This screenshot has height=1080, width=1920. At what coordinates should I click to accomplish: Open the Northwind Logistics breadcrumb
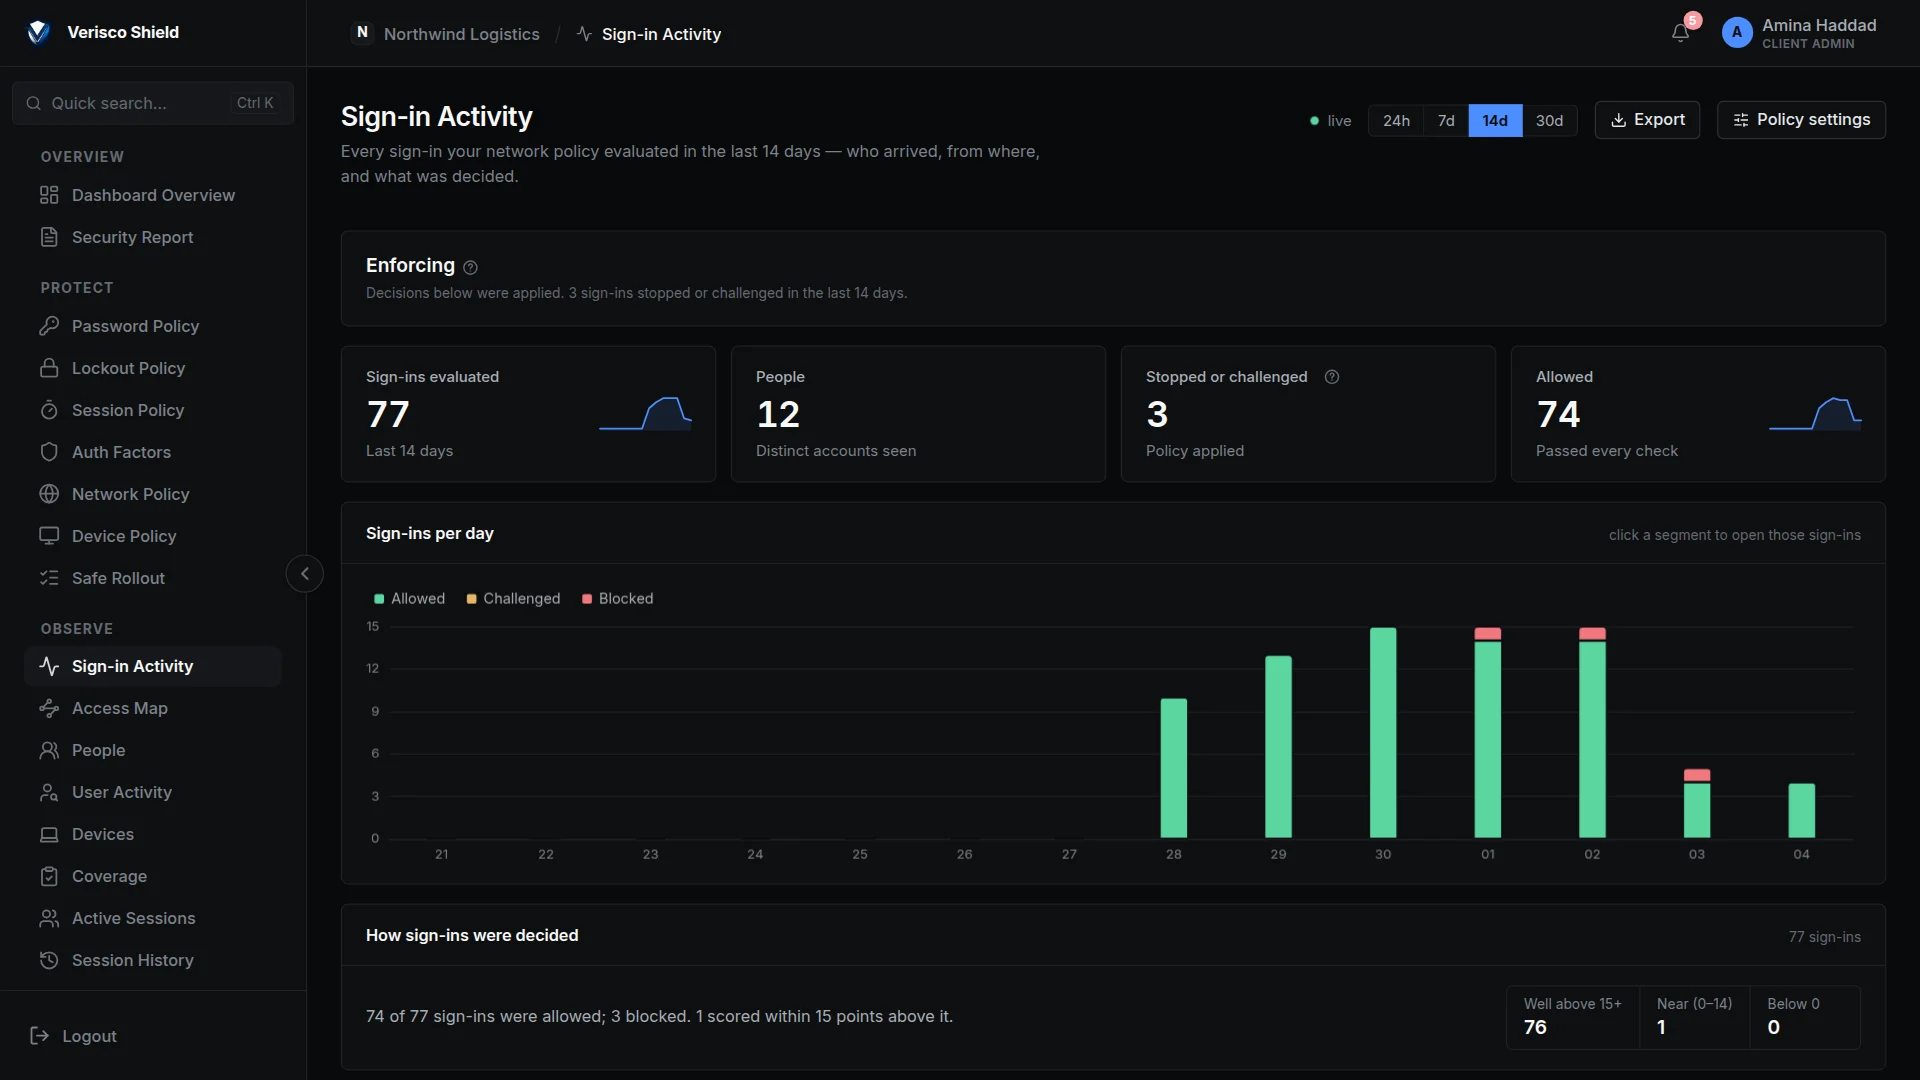click(446, 34)
